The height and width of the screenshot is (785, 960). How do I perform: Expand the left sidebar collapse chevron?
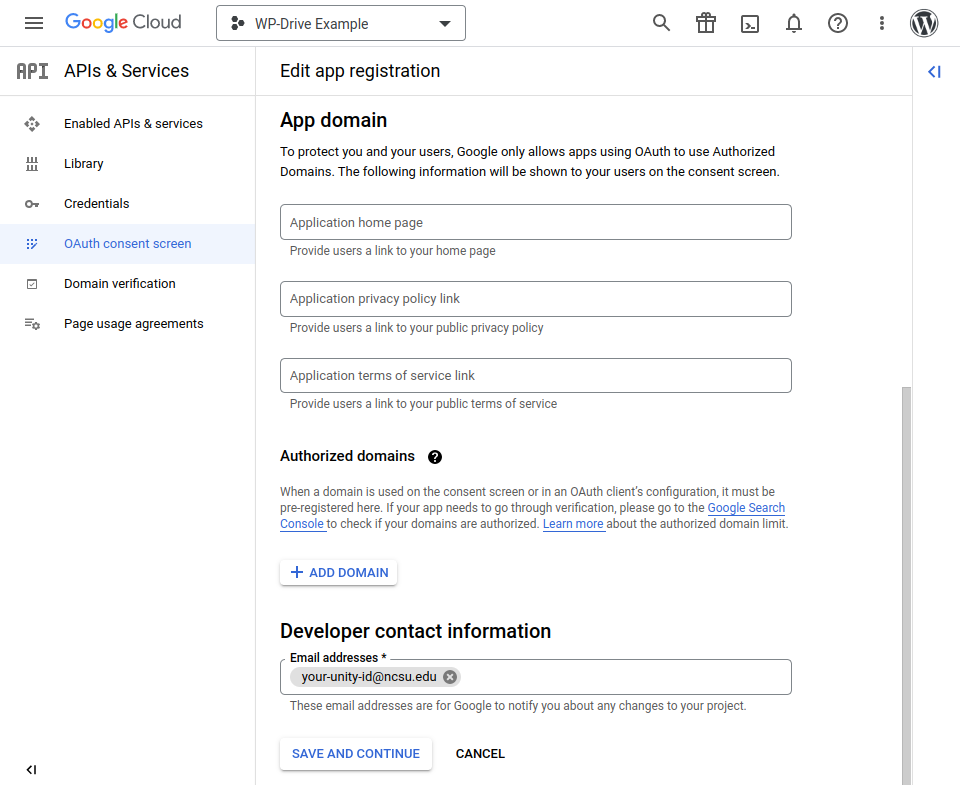pos(31,769)
